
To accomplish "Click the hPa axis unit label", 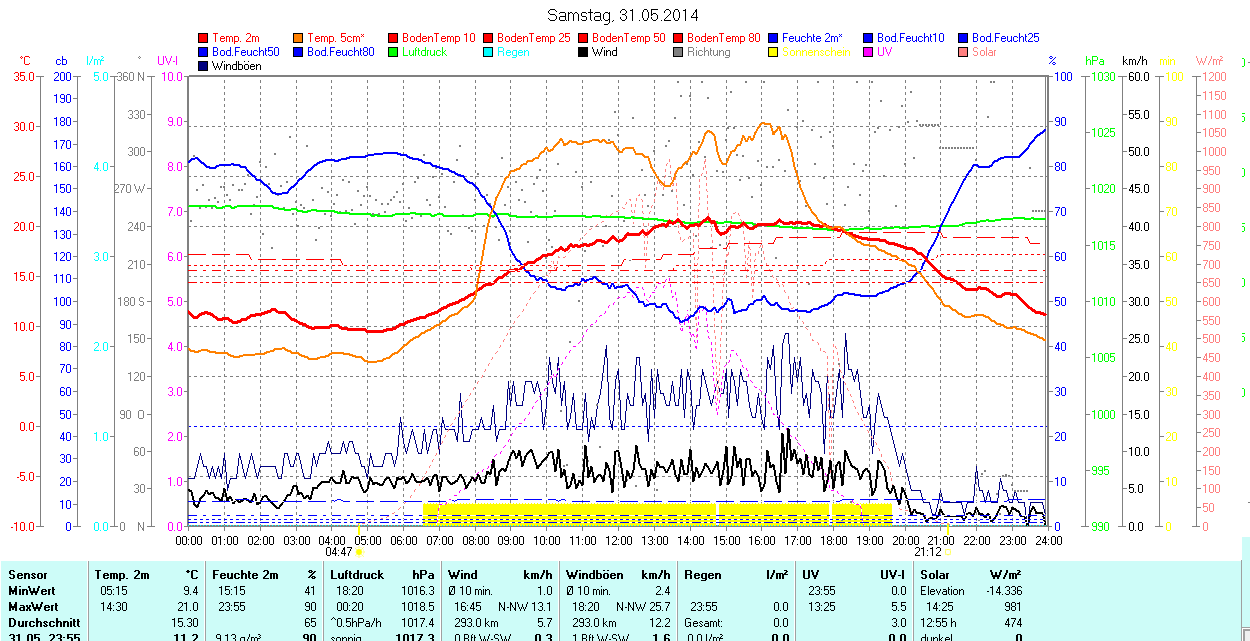I will [x=1094, y=61].
